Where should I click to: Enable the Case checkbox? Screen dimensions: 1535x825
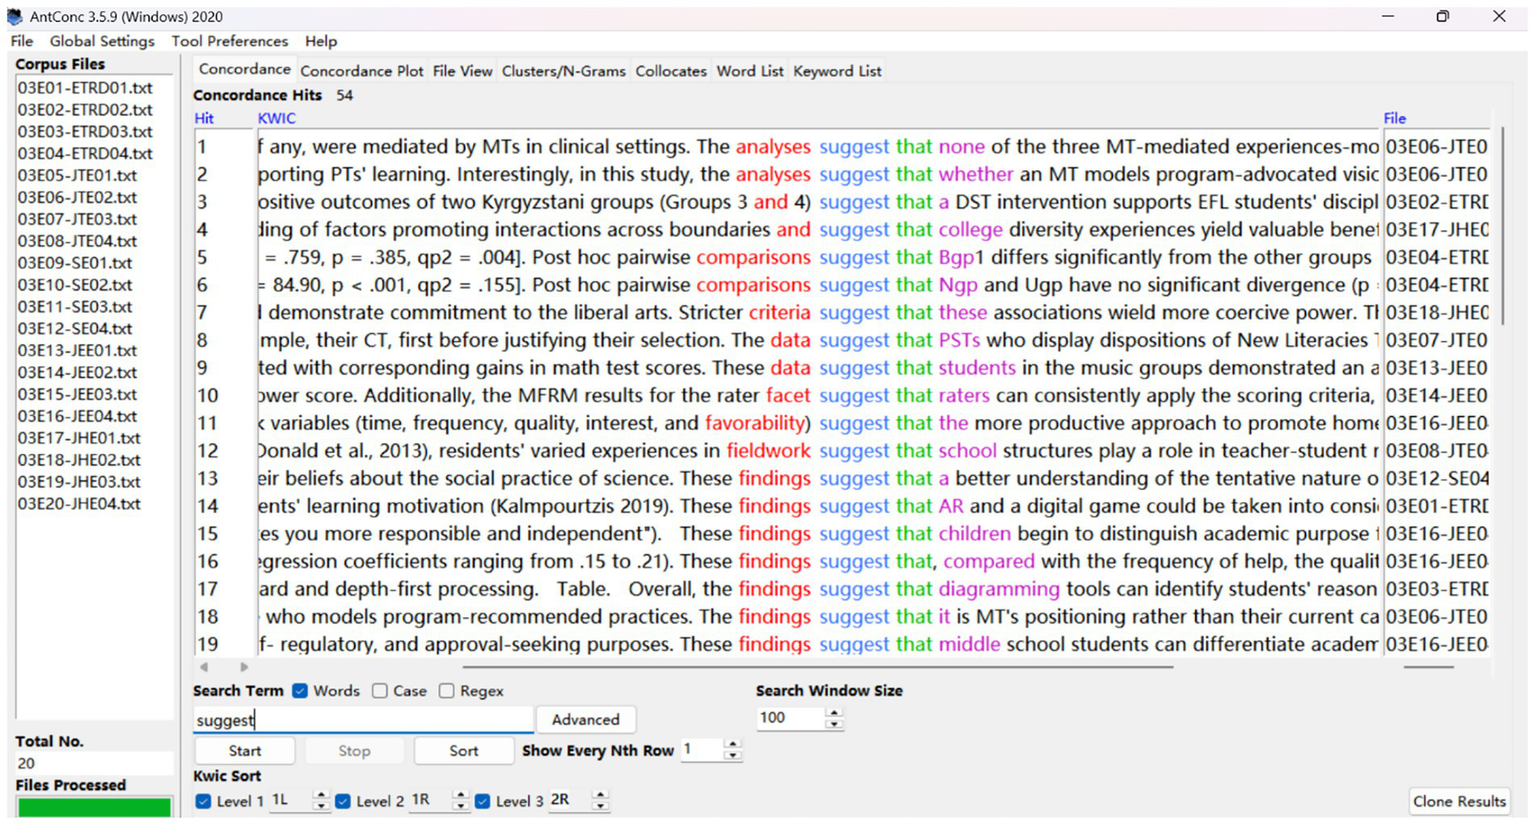click(x=379, y=690)
